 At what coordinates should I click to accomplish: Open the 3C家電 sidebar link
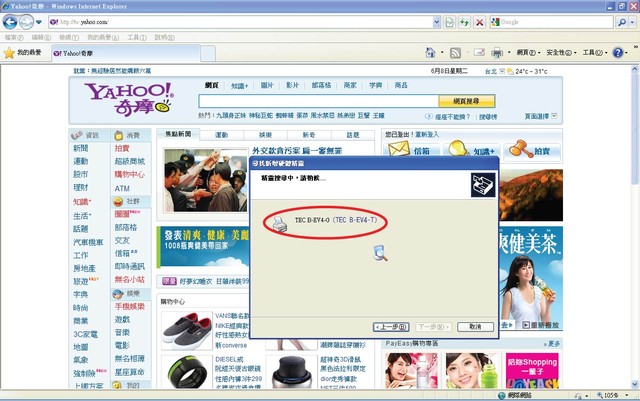click(x=85, y=334)
